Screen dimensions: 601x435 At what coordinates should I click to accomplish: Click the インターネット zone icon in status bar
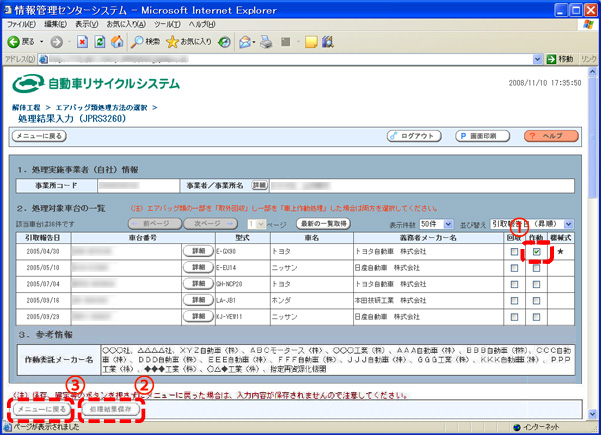click(x=517, y=427)
